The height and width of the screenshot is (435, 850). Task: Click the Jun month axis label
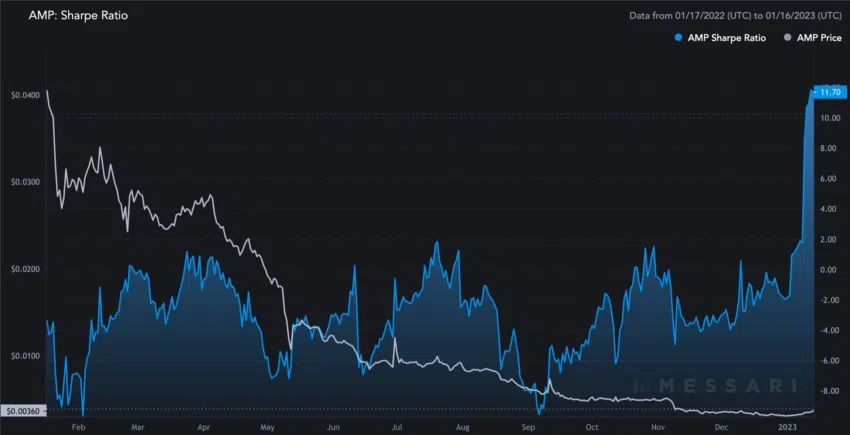coord(333,427)
